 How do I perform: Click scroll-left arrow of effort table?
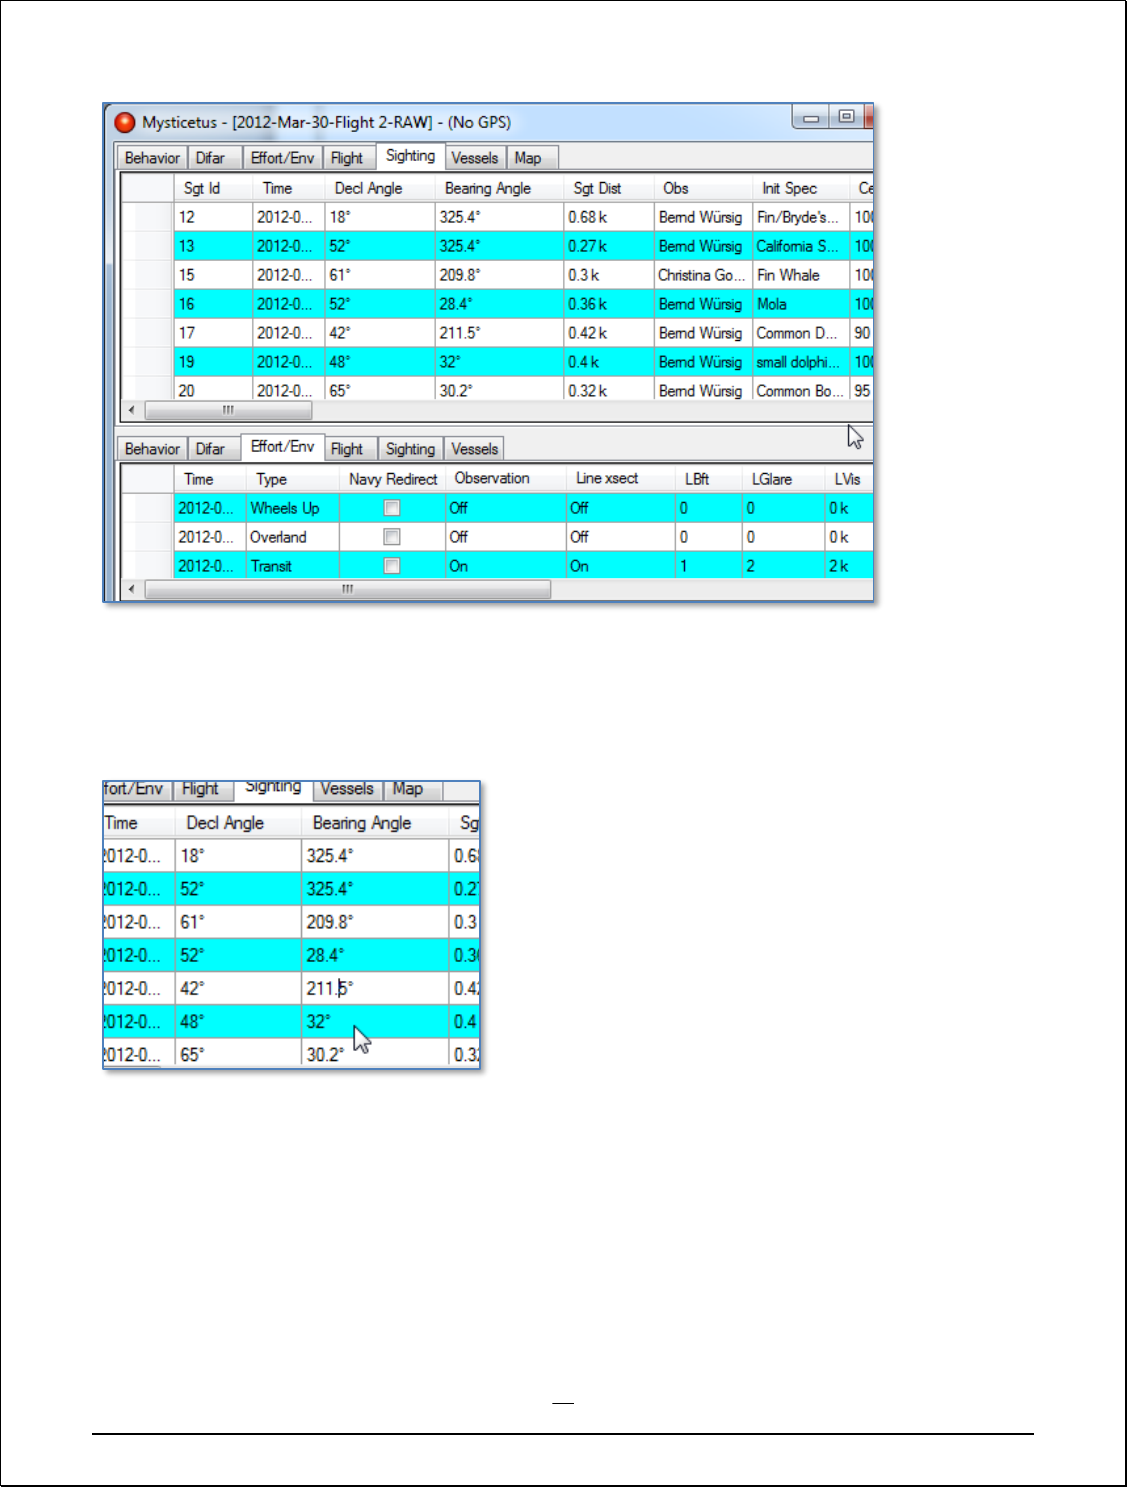[x=132, y=589]
